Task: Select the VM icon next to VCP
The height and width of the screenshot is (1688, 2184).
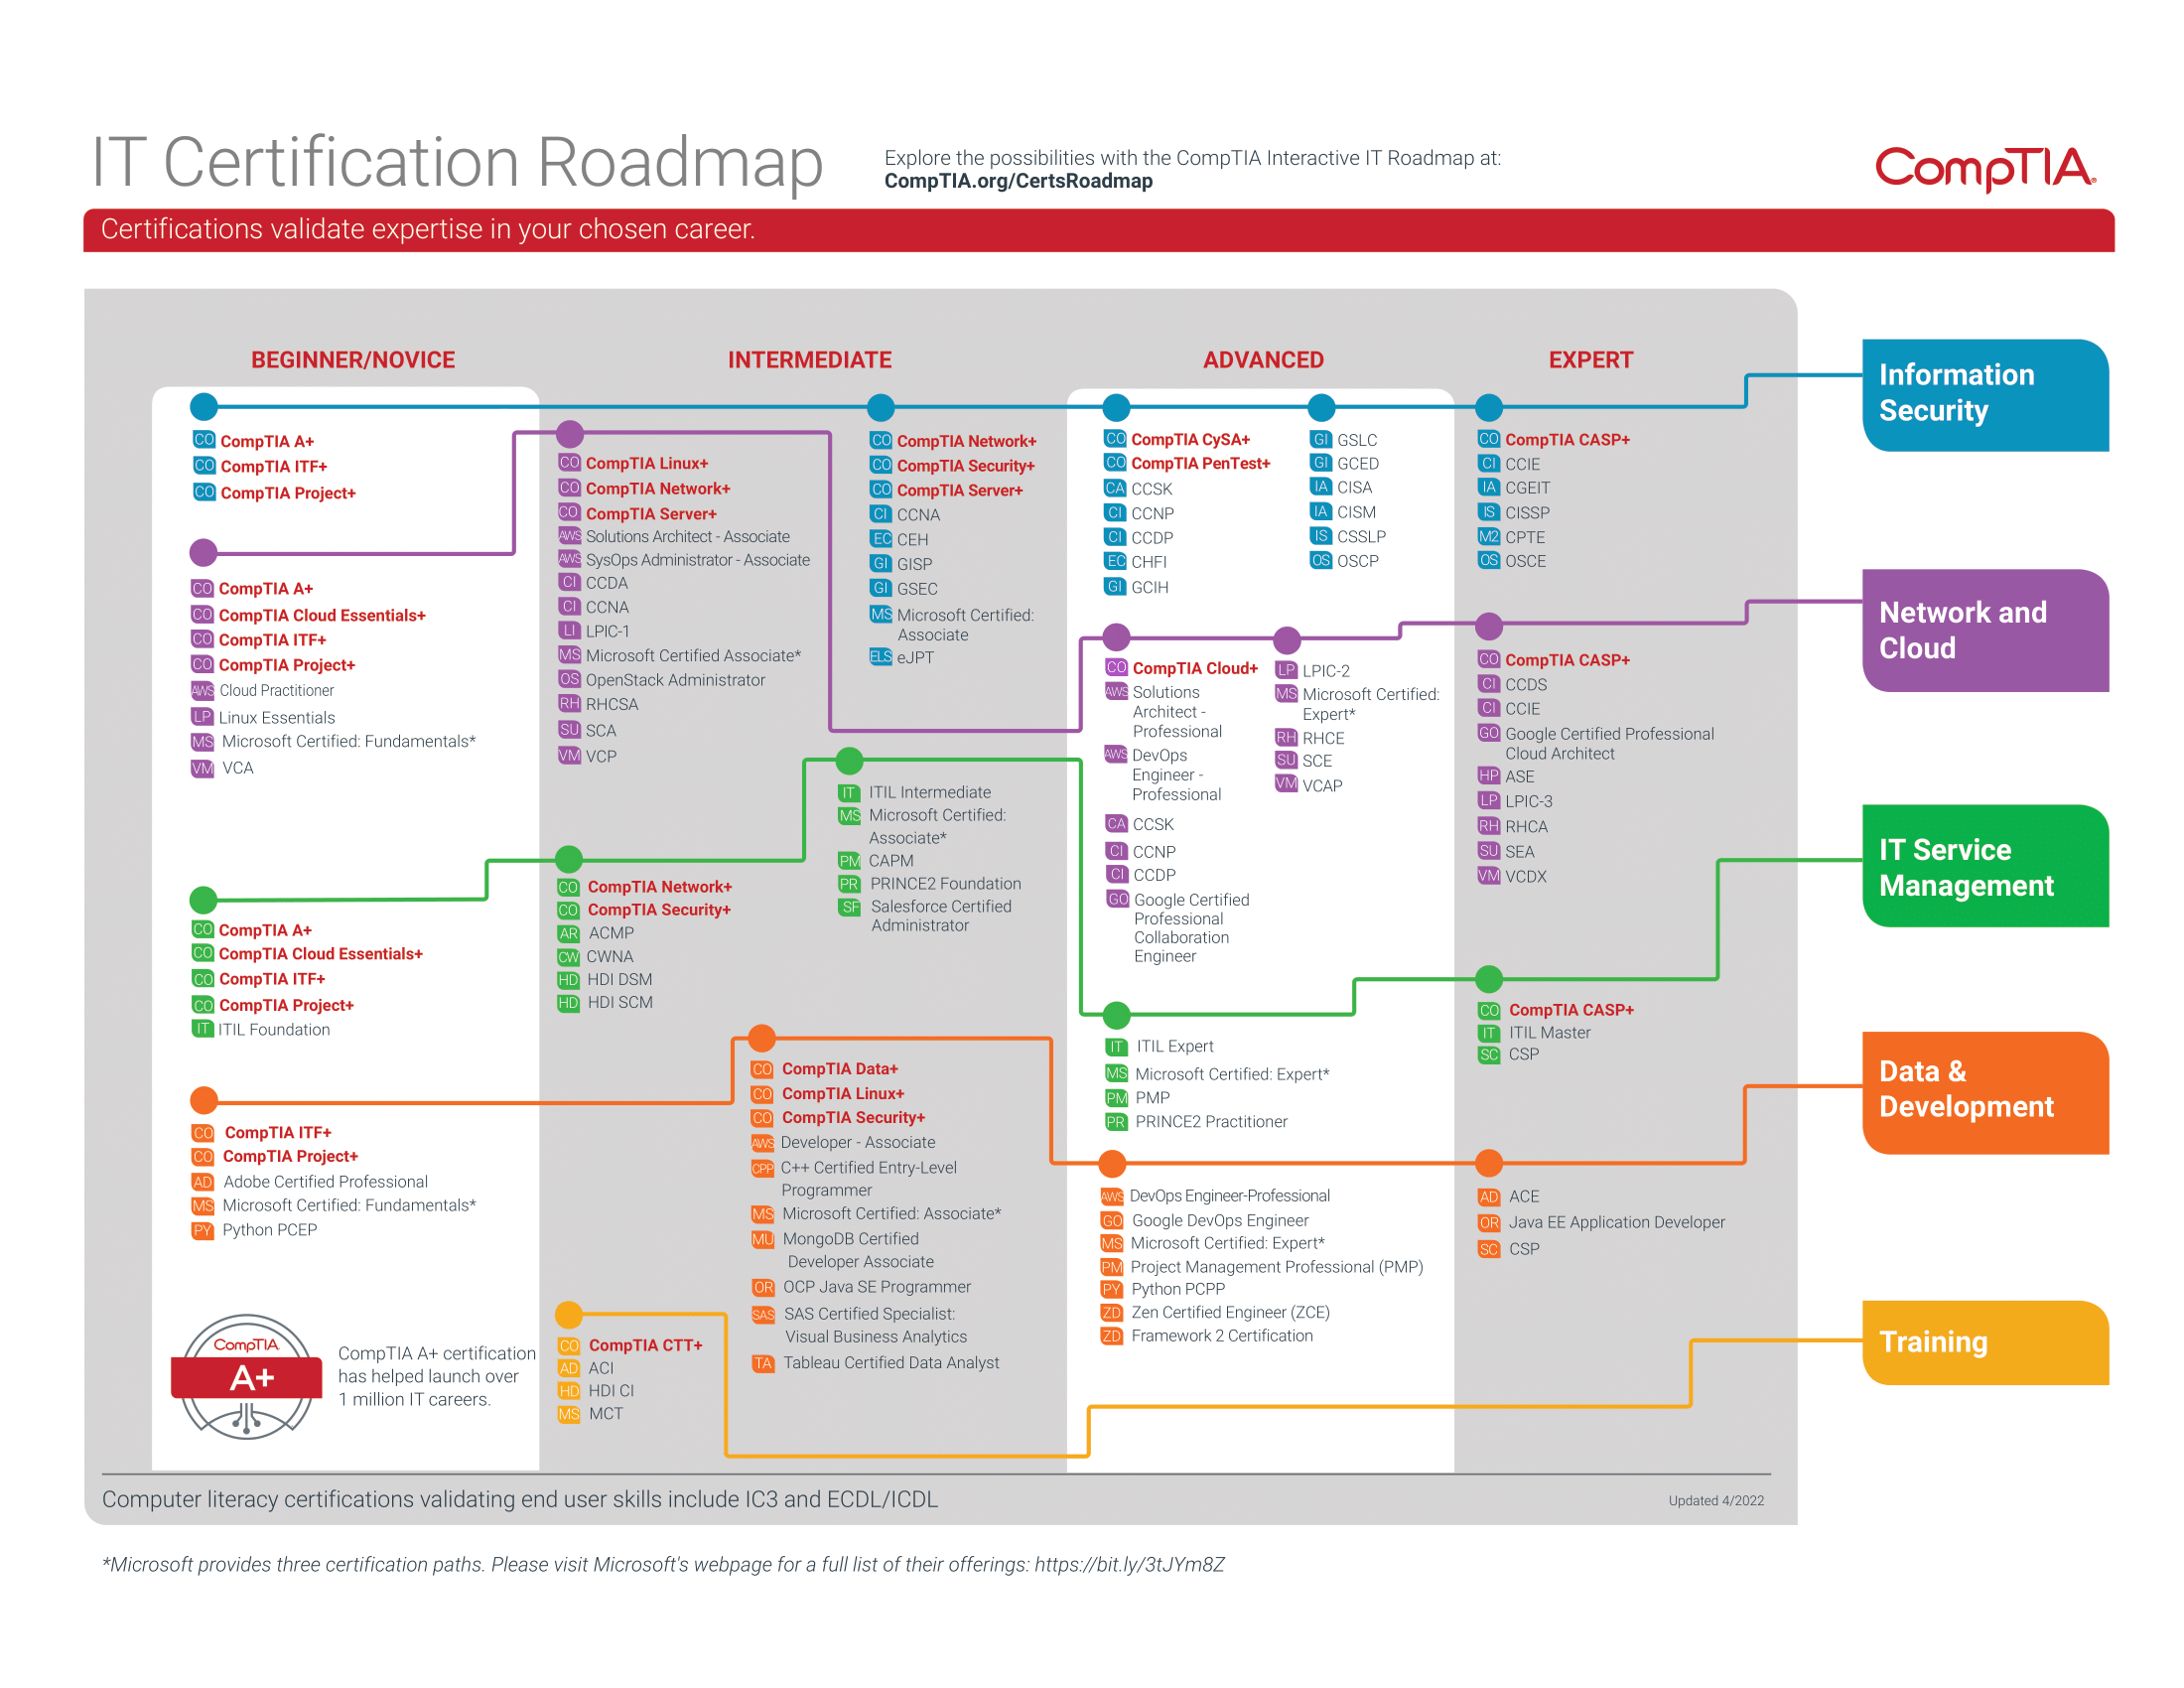Action: (x=569, y=755)
